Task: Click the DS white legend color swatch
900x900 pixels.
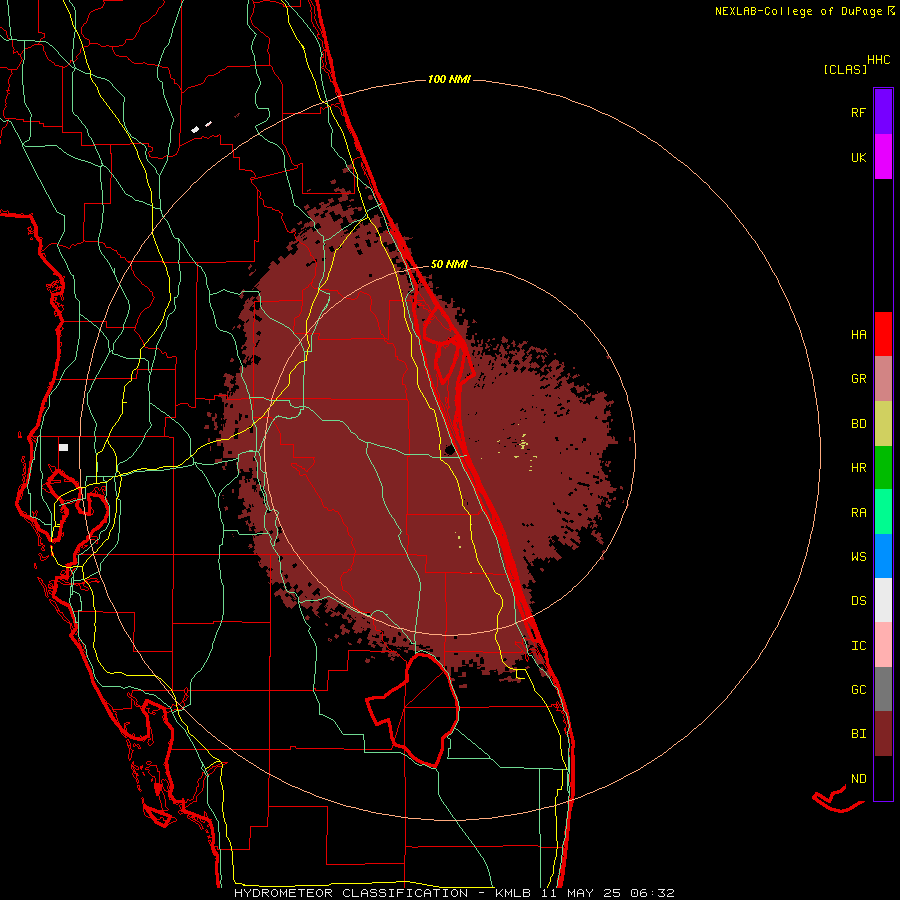Action: (x=883, y=600)
